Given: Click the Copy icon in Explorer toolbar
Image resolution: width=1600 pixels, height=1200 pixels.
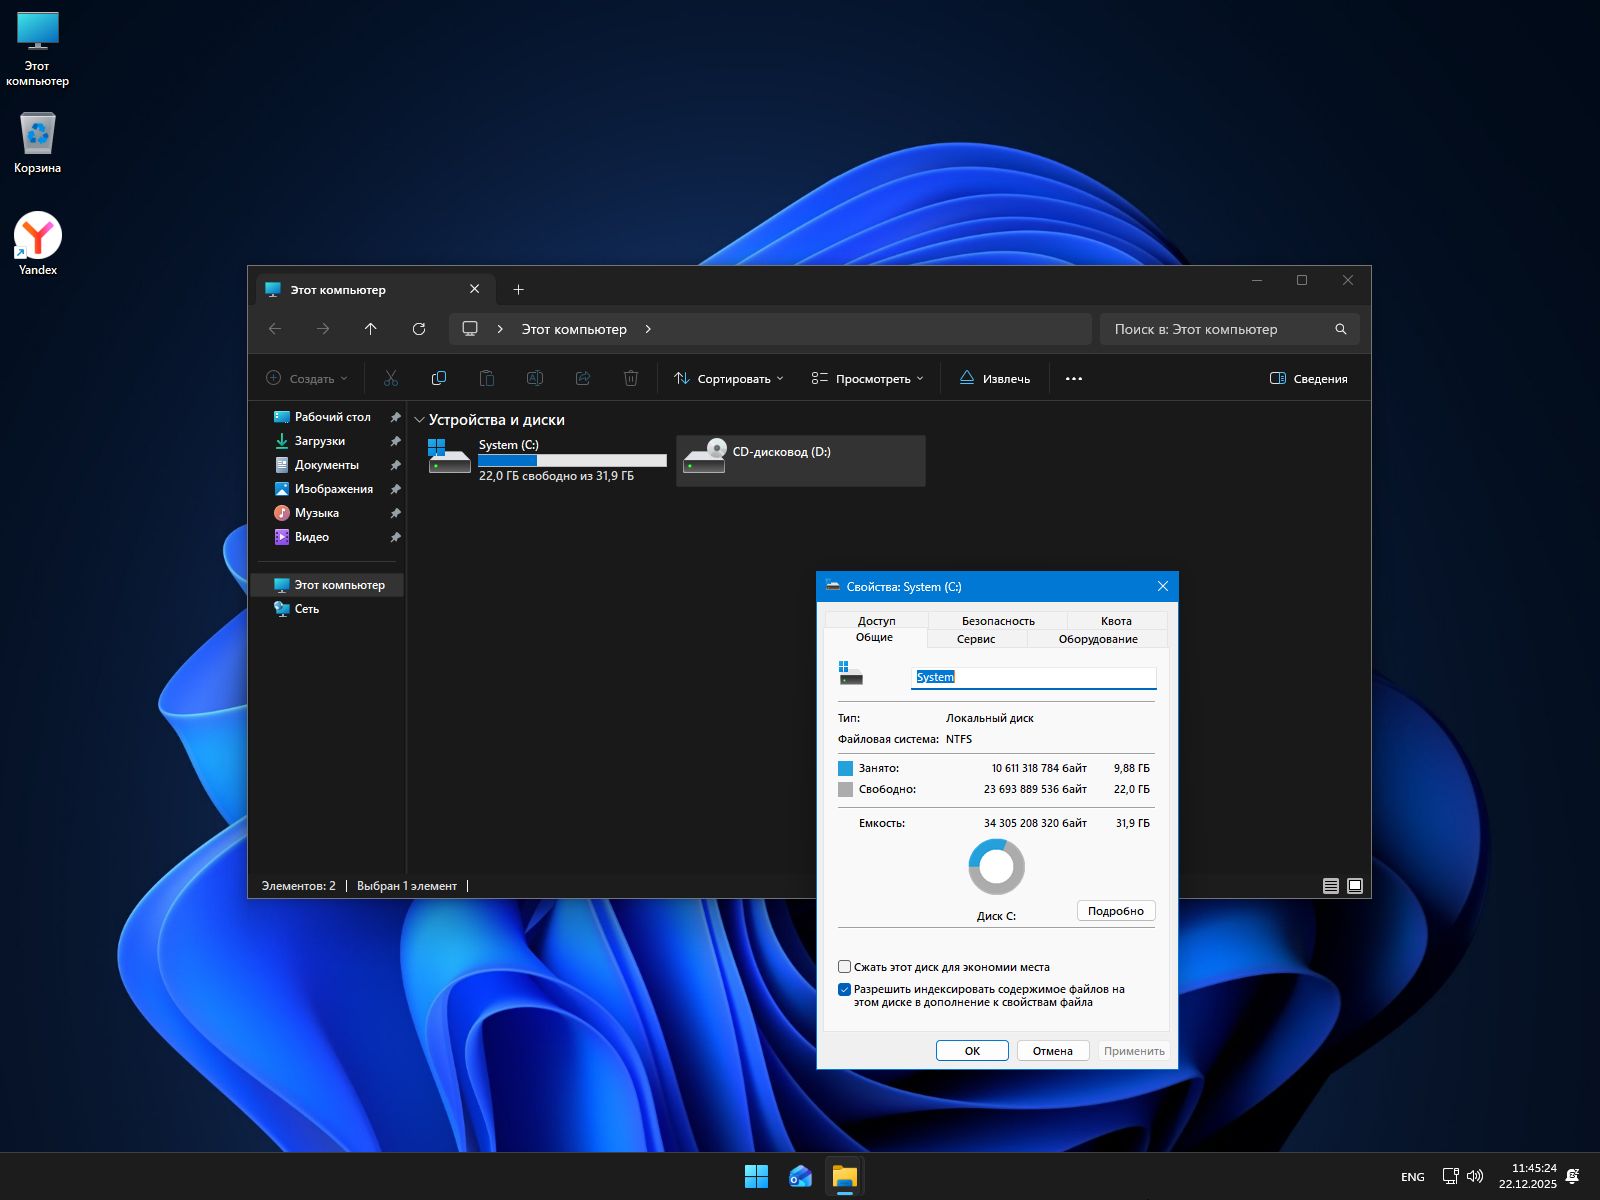Looking at the screenshot, I should 438,378.
